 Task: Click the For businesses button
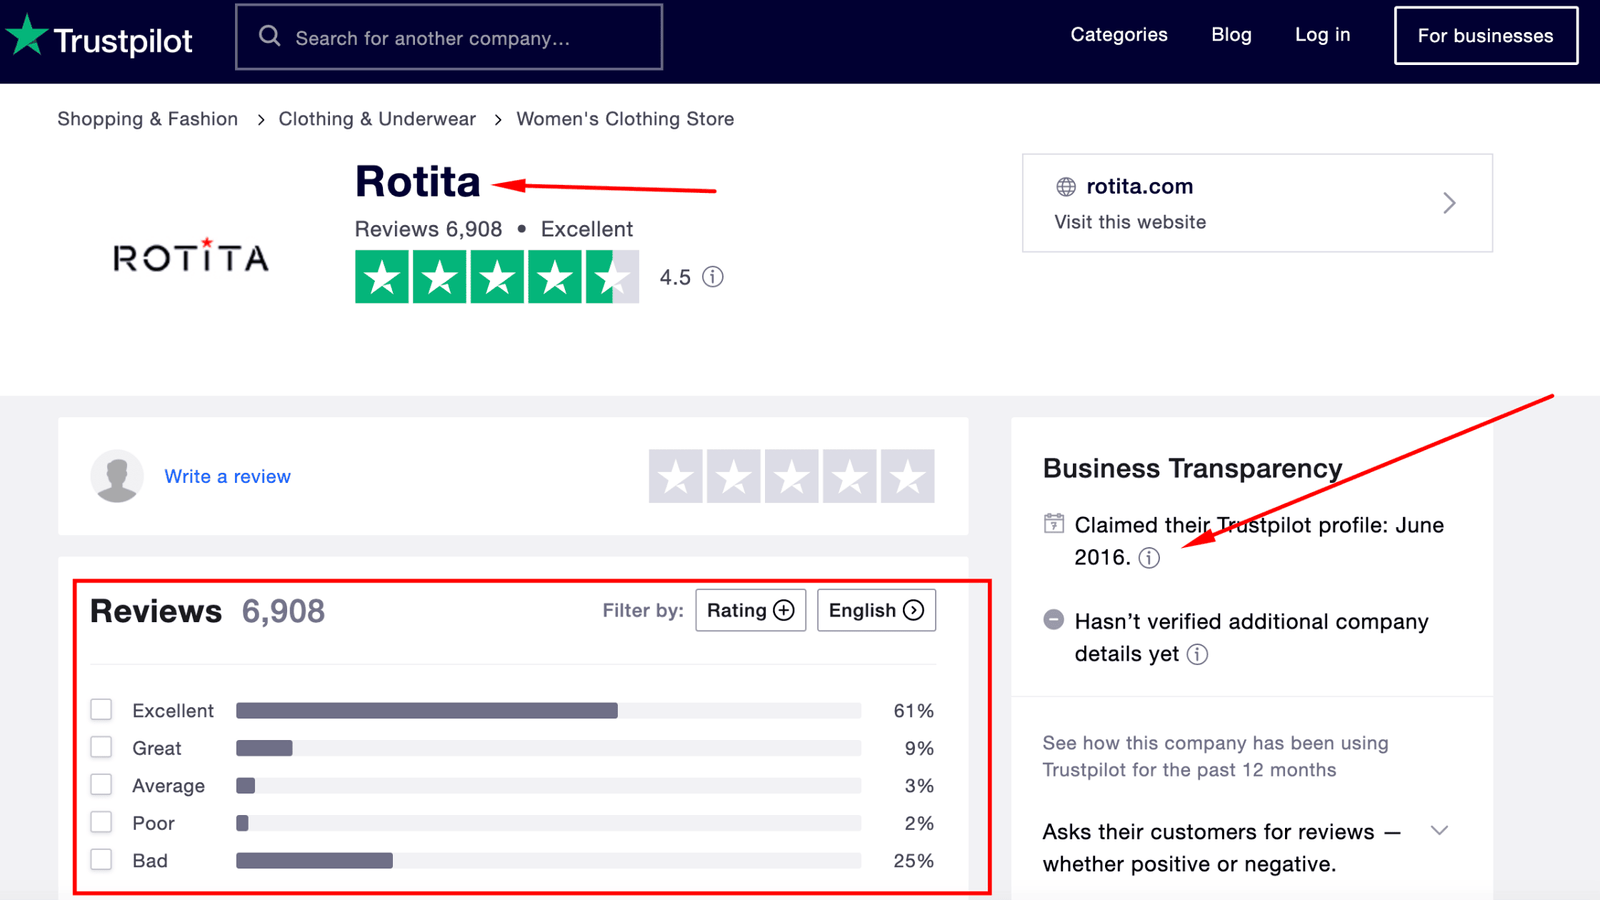pyautogui.click(x=1485, y=35)
